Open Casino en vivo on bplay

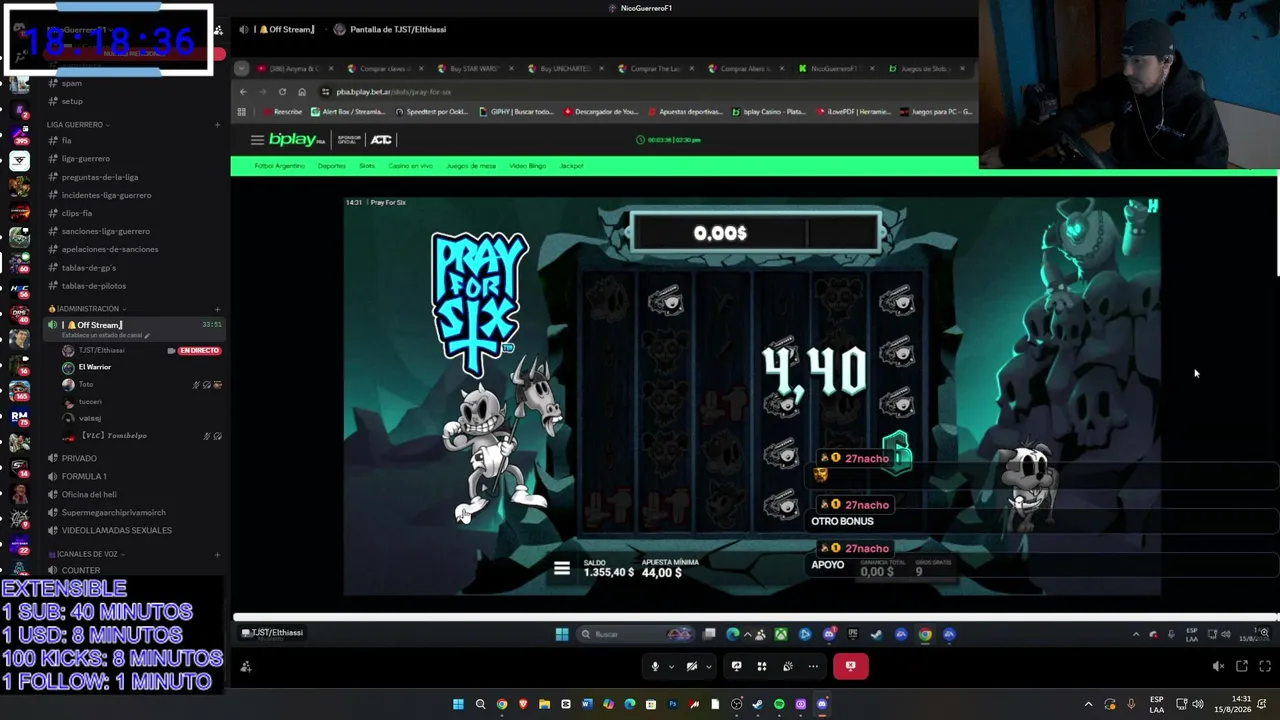click(x=410, y=166)
